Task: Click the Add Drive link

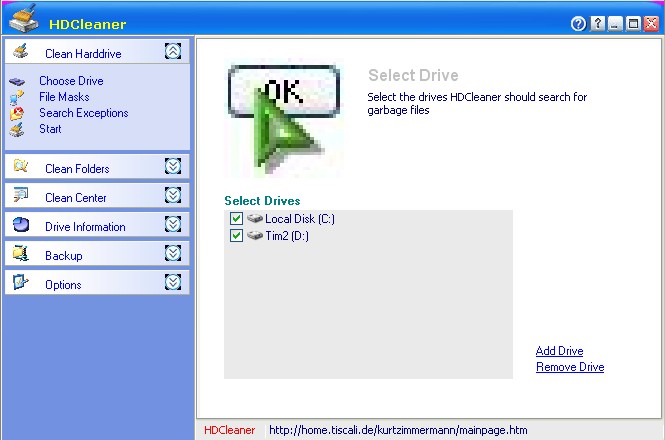Action: tap(559, 351)
